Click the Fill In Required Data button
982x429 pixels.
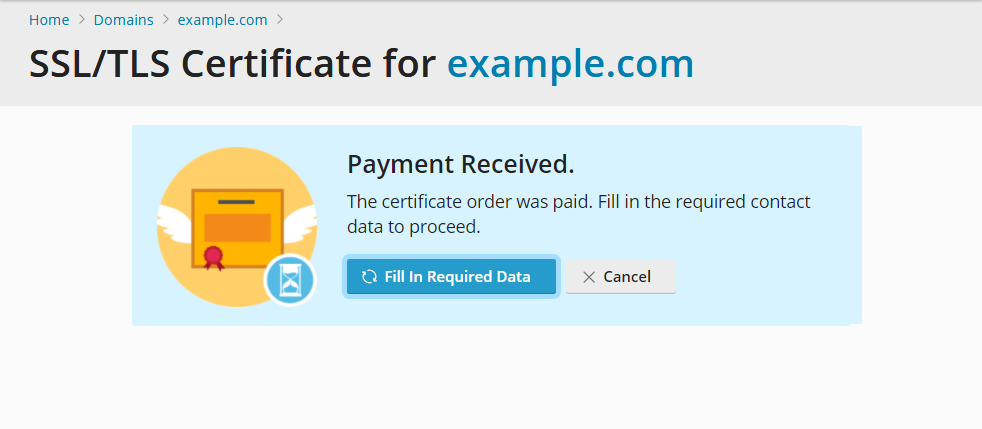coord(452,277)
